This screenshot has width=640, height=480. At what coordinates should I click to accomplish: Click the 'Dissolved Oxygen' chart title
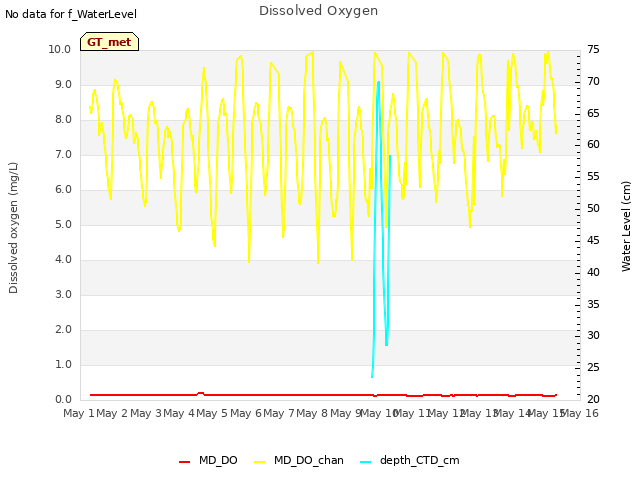[318, 11]
